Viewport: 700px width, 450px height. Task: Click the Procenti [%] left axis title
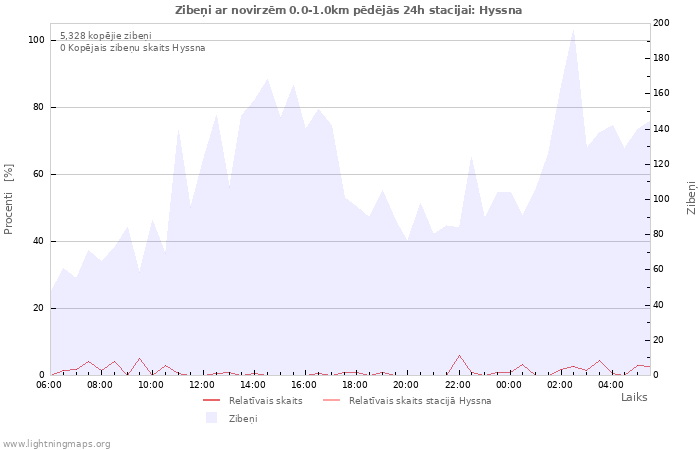[x=9, y=200]
